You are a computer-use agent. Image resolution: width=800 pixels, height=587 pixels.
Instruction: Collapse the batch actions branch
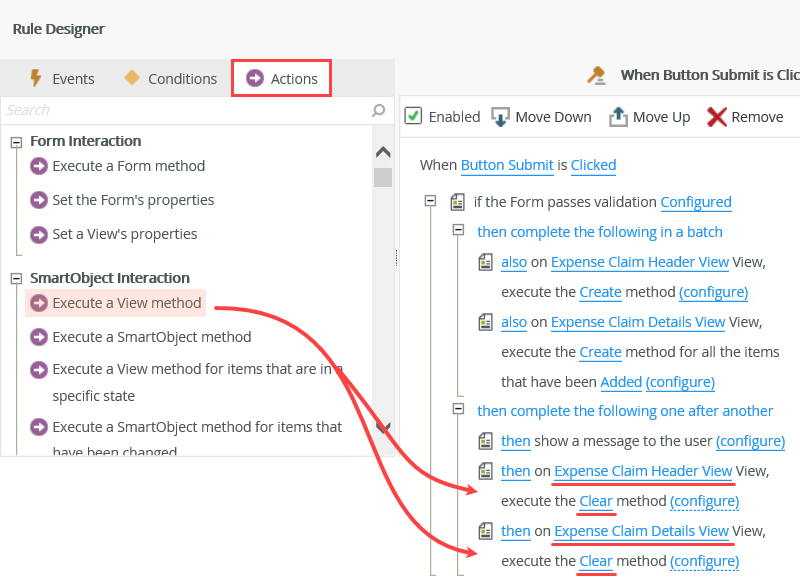coord(458,231)
